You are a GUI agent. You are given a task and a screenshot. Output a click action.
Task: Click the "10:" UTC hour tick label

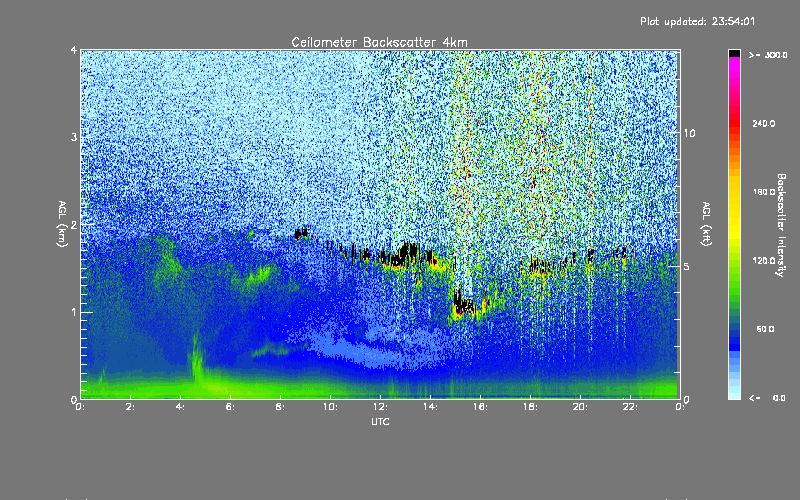point(330,407)
